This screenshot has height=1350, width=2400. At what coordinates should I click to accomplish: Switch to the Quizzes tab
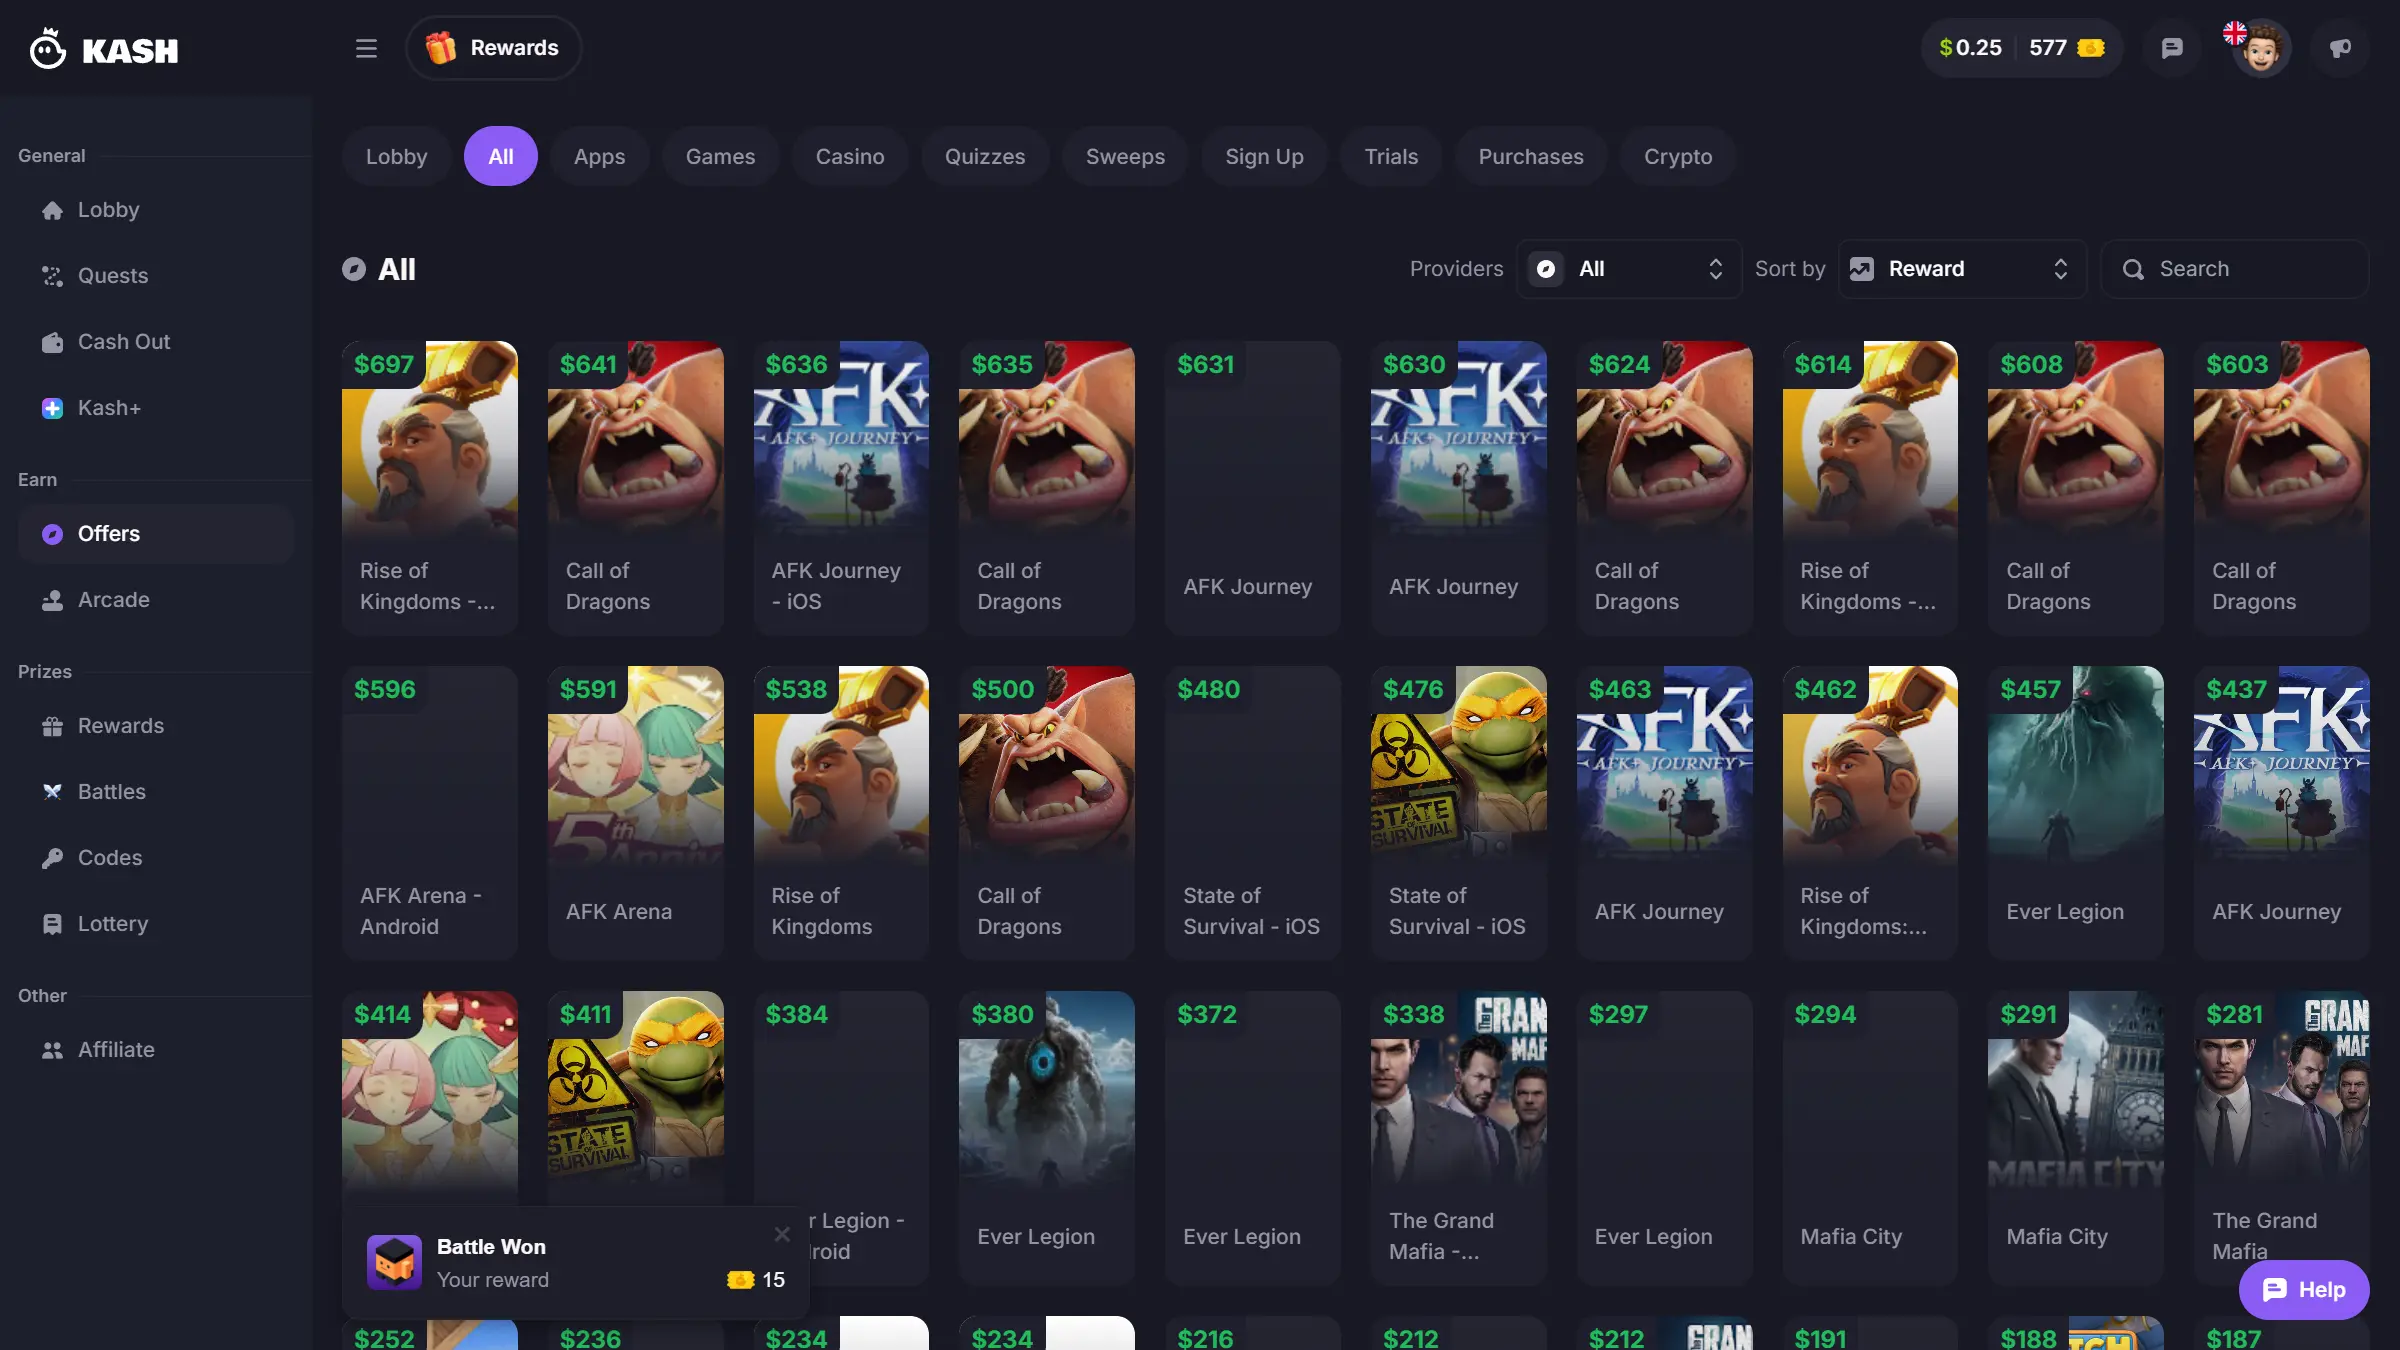point(985,156)
